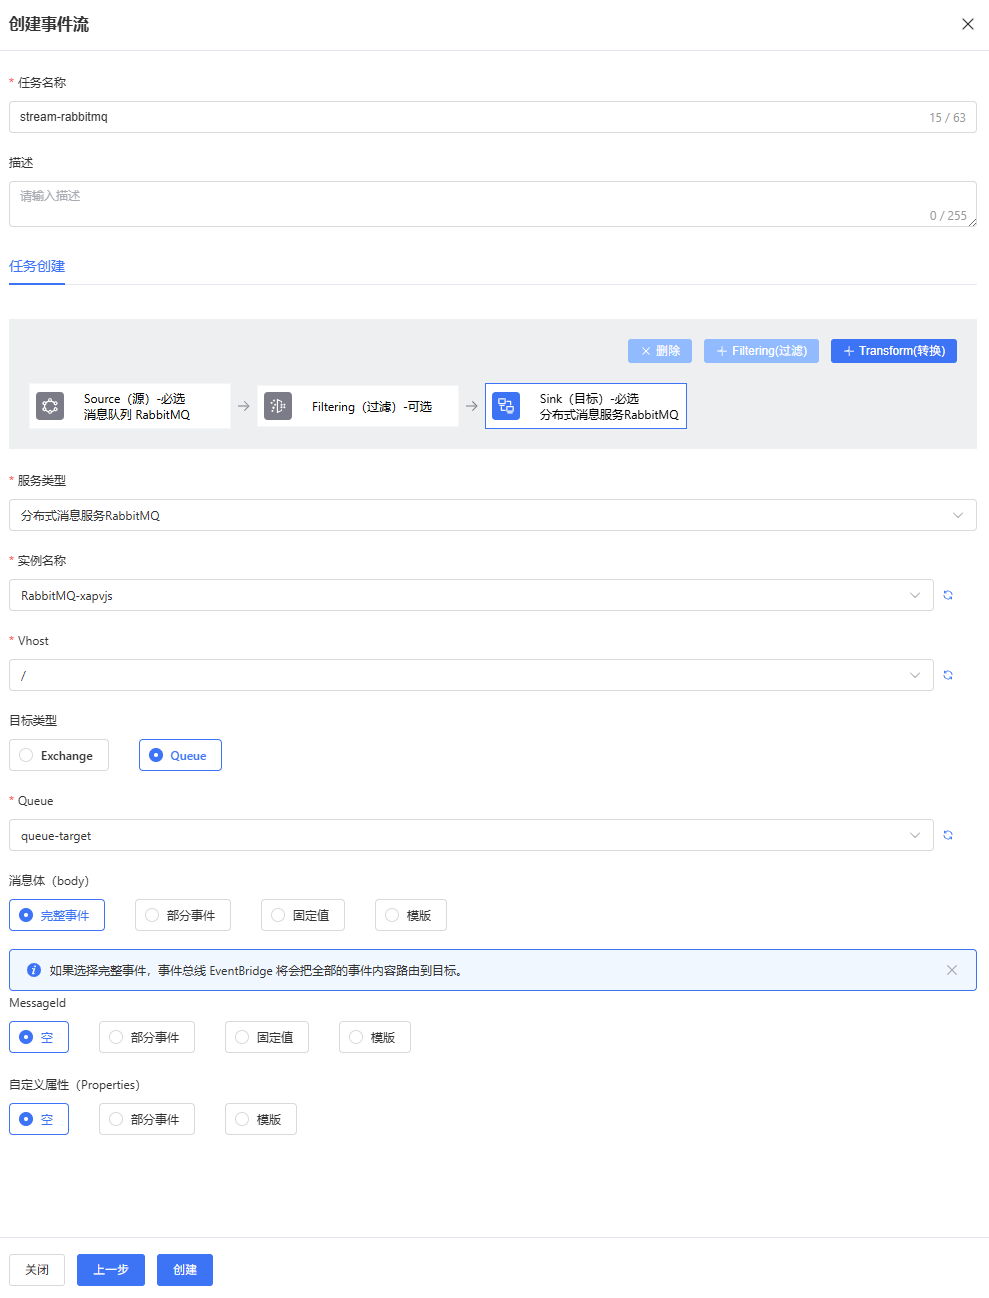Dismiss the full event info banner
Image resolution: width=989 pixels, height=1298 pixels.
(x=952, y=970)
